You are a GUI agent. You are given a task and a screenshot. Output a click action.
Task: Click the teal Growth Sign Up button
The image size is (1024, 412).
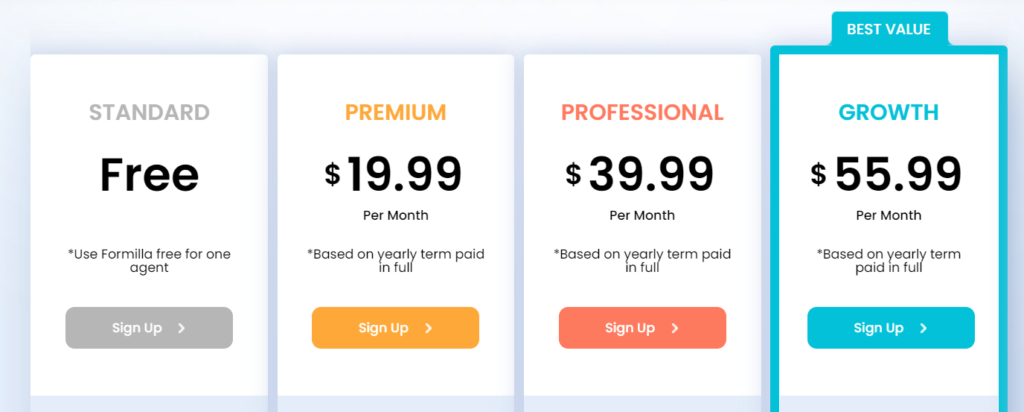click(891, 328)
